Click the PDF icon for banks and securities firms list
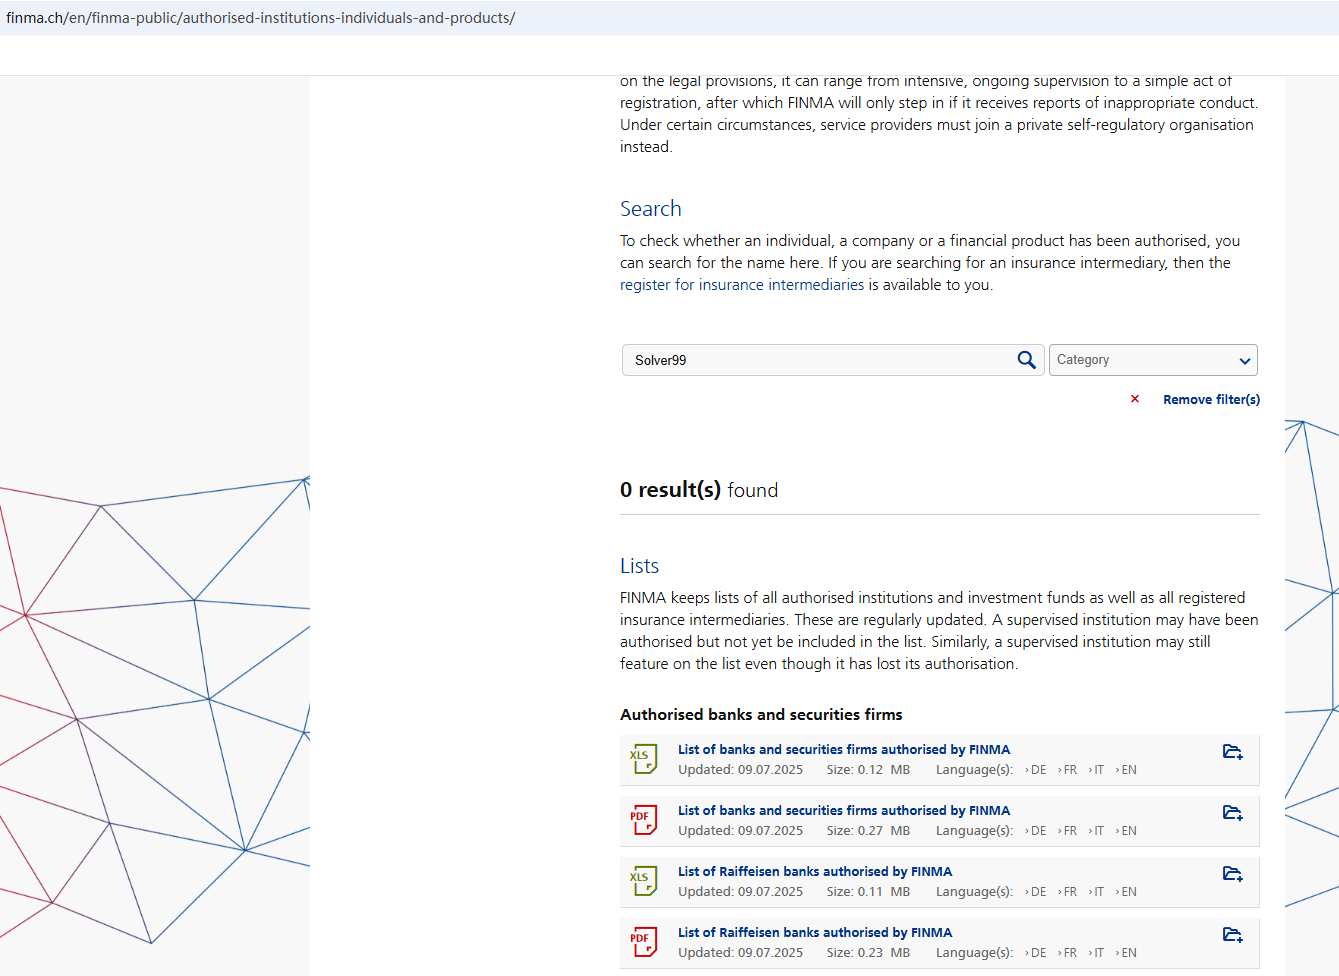This screenshot has height=976, width=1339. 643,820
